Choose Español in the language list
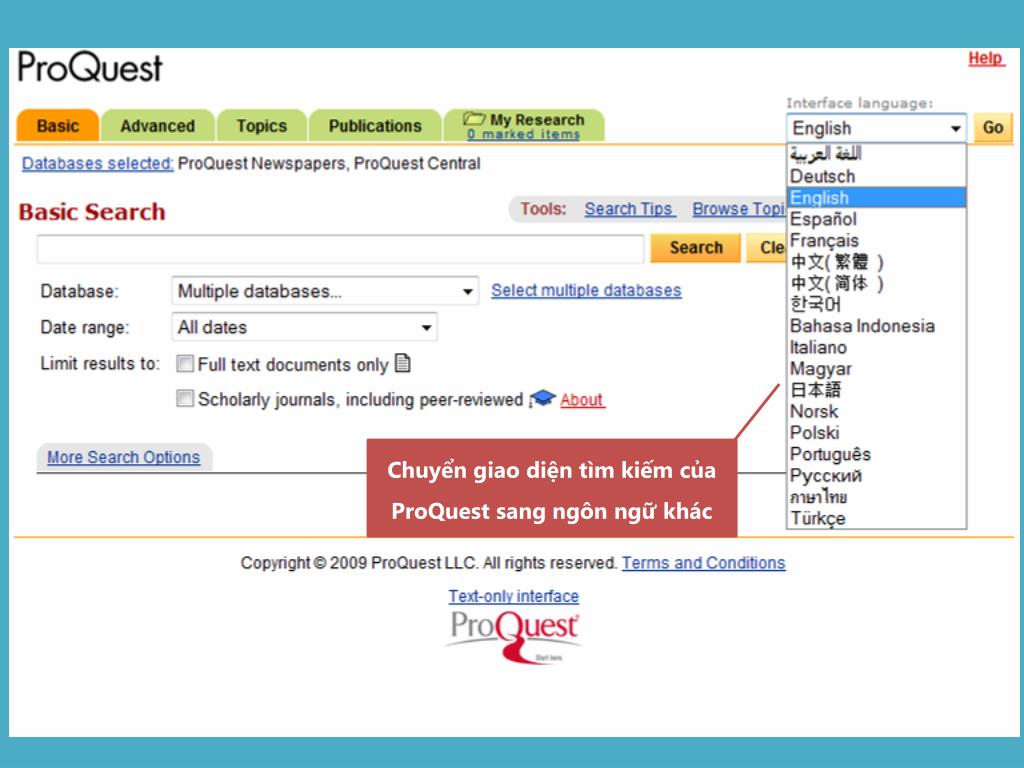Image resolution: width=1024 pixels, height=768 pixels. [x=876, y=219]
